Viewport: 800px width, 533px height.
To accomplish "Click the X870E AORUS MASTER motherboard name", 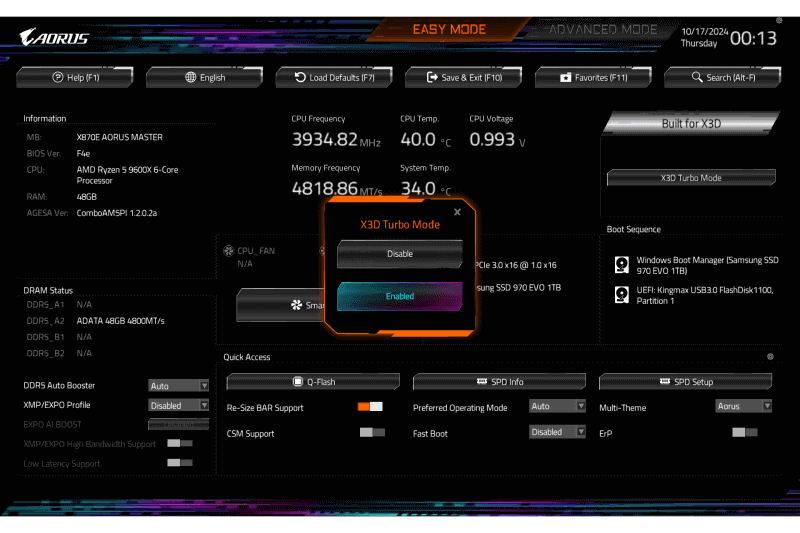I will click(x=119, y=137).
